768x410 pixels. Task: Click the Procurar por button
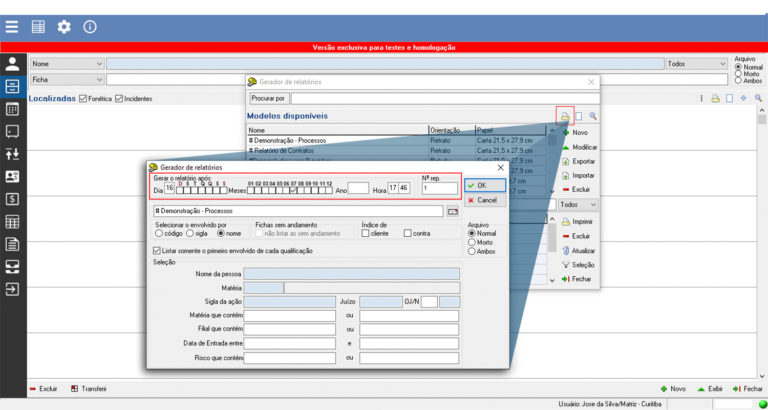[x=268, y=98]
